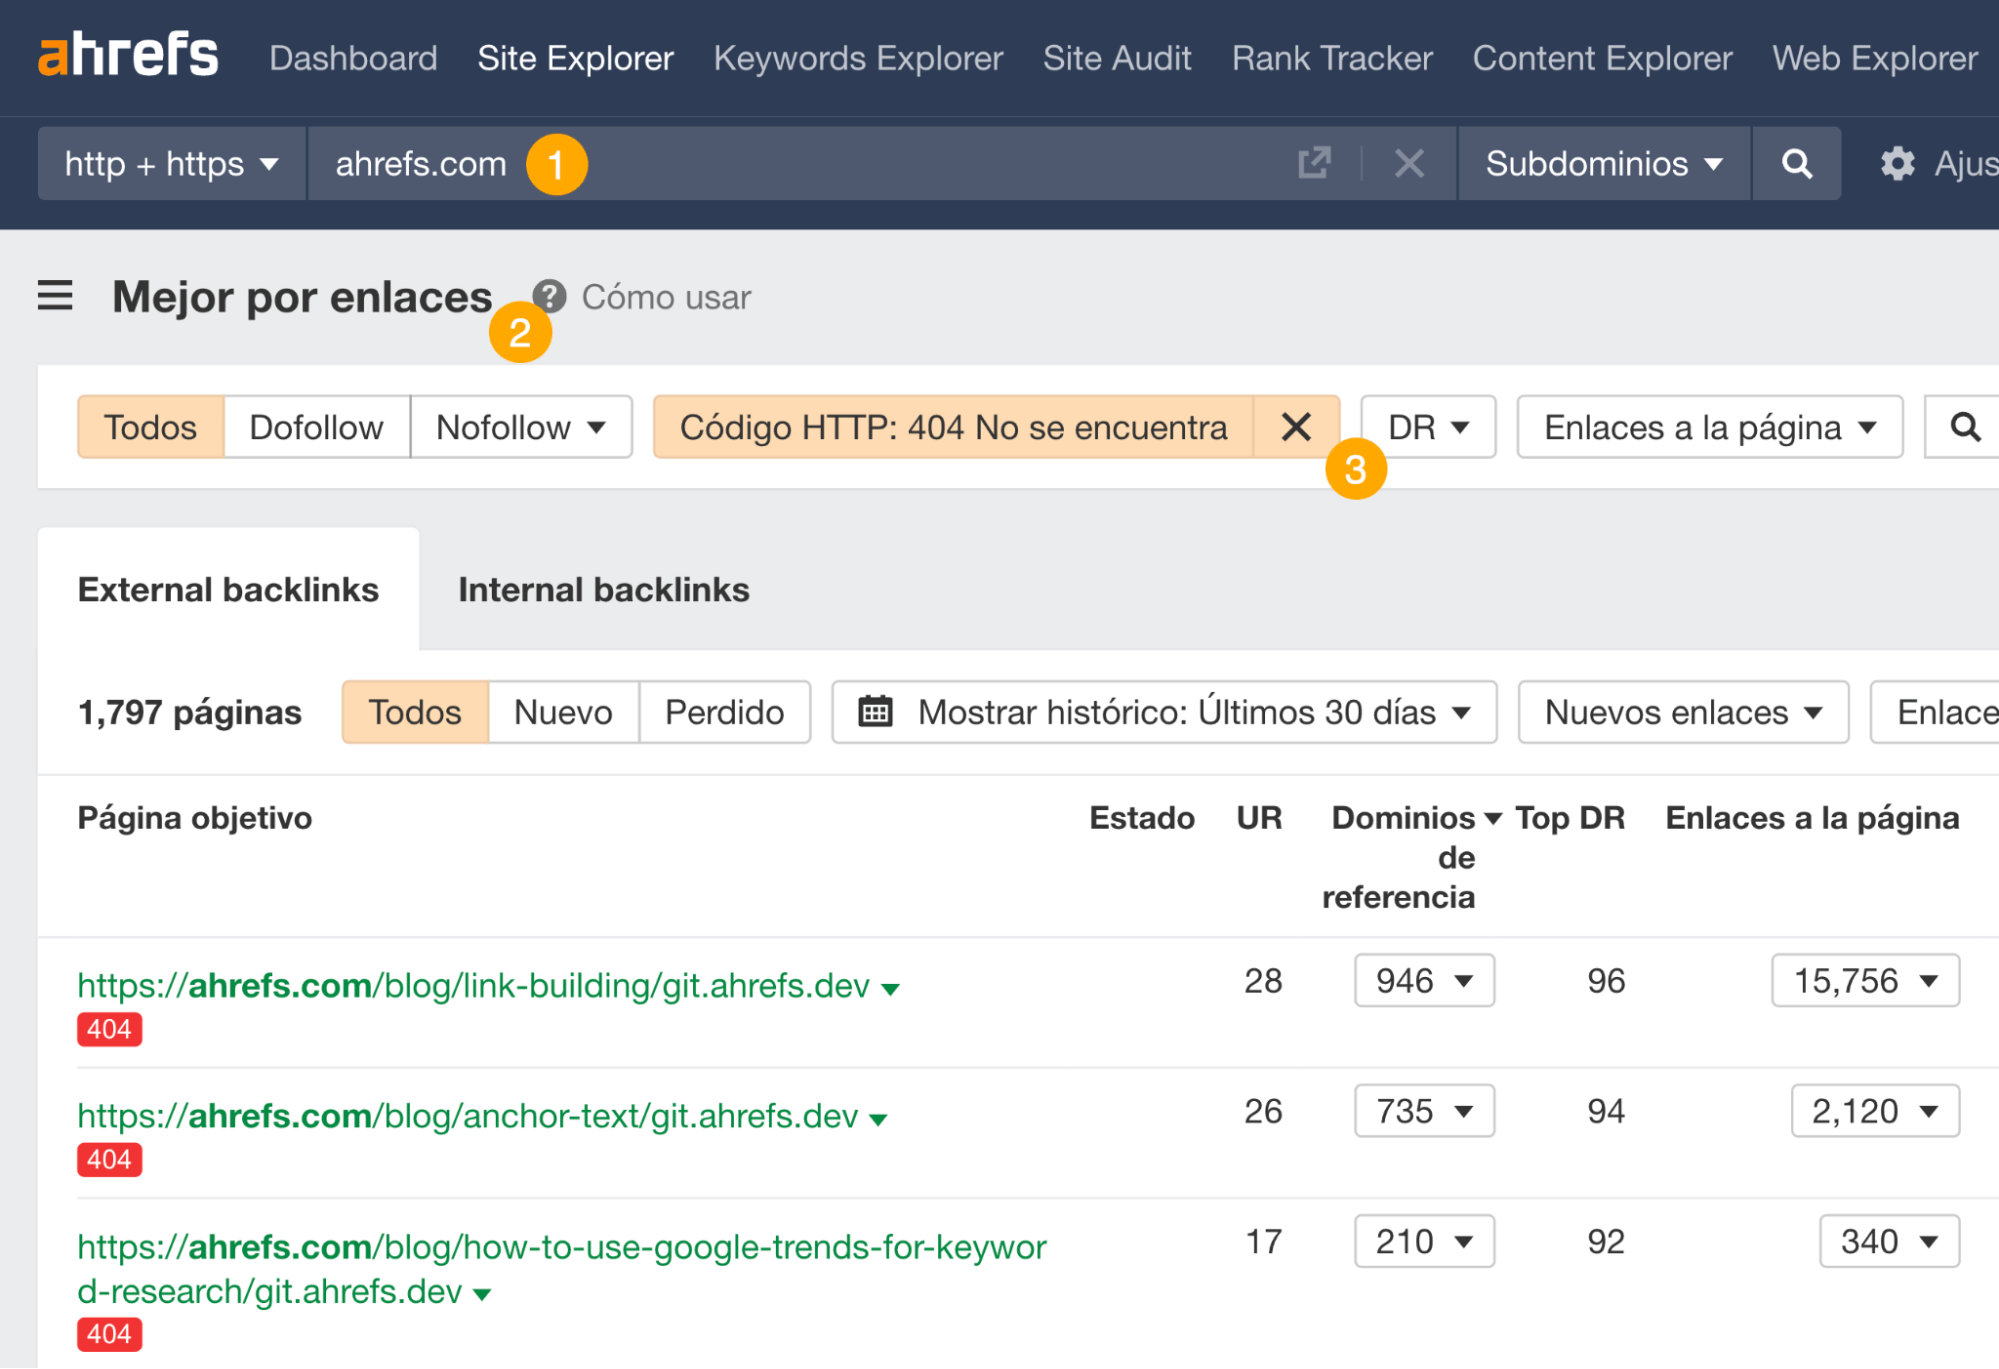
Task: Switch to the Nuevo results filter
Action: 562,711
